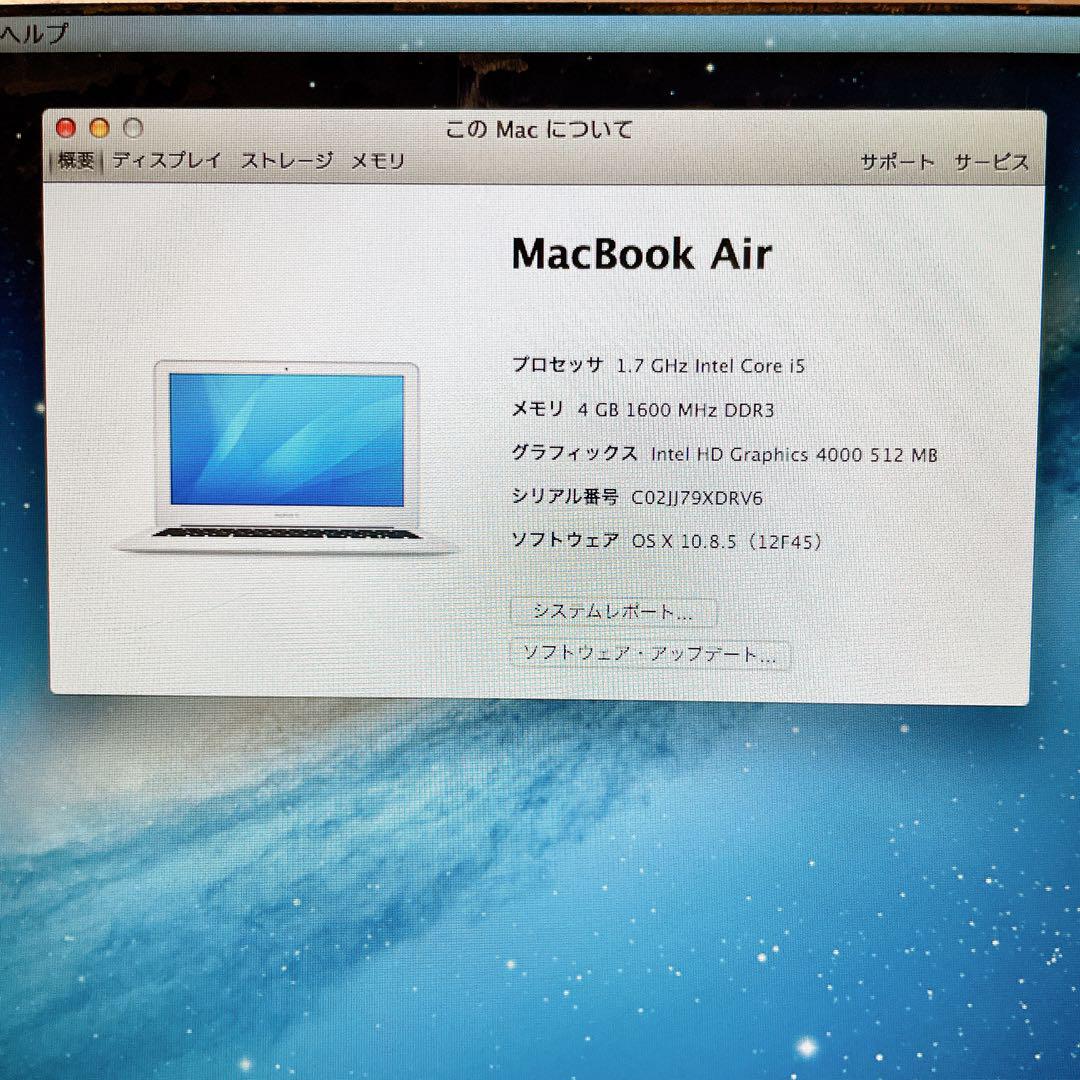Click the memory value 4 GB 1600 MHz DDR3
1080x1080 pixels.
point(676,410)
